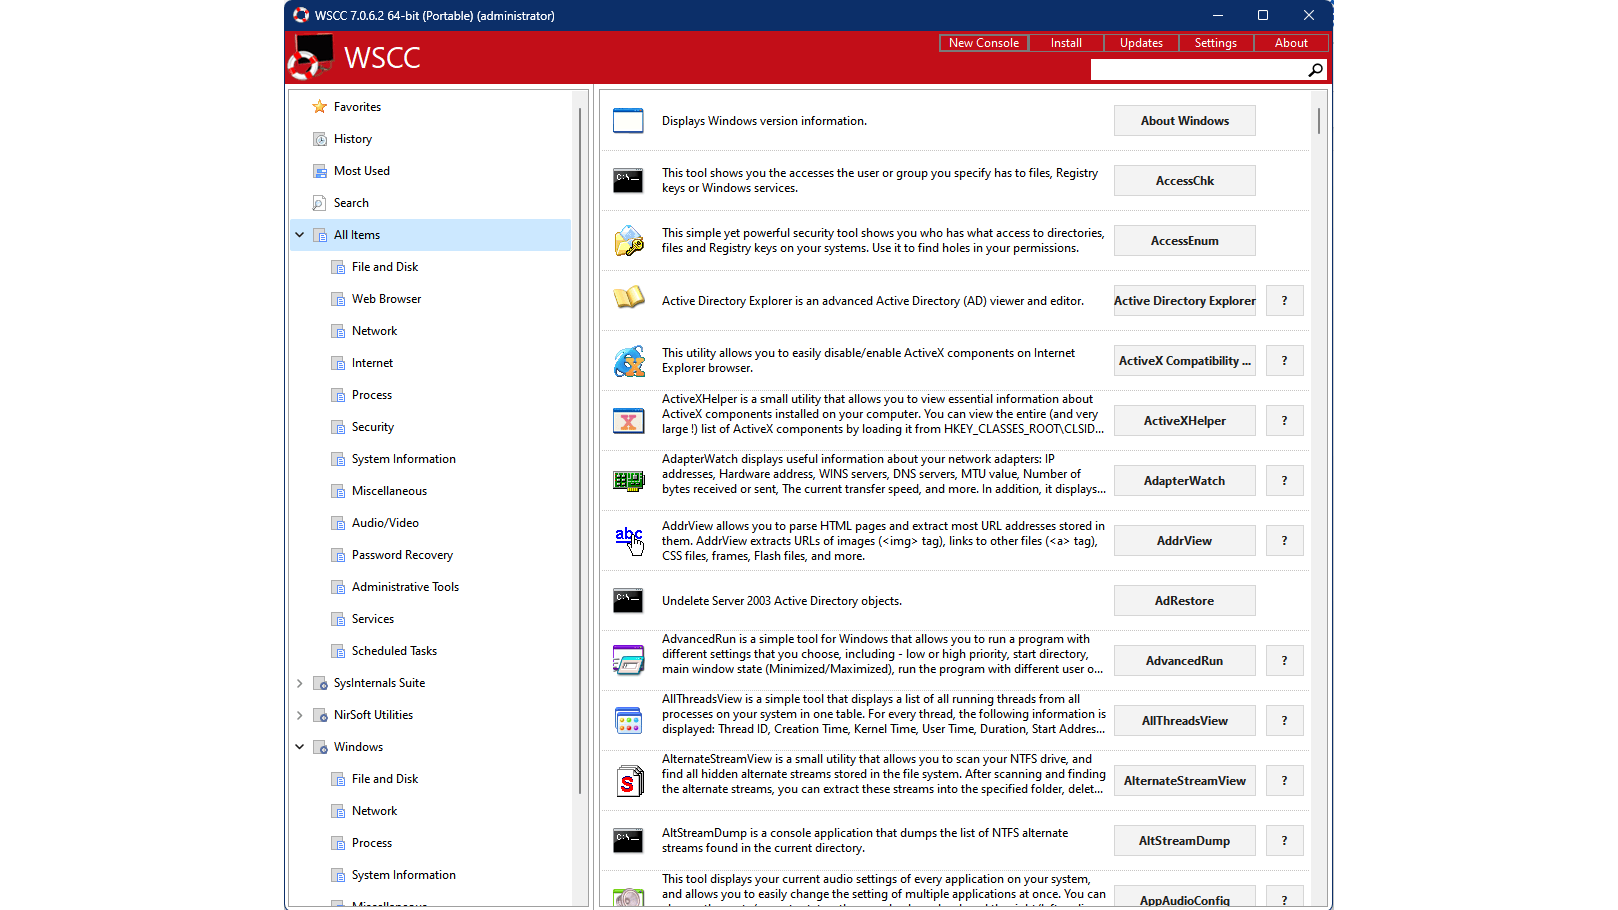This screenshot has height=910, width=1618.
Task: Open help for Active Directory Explorer
Action: click(1285, 301)
